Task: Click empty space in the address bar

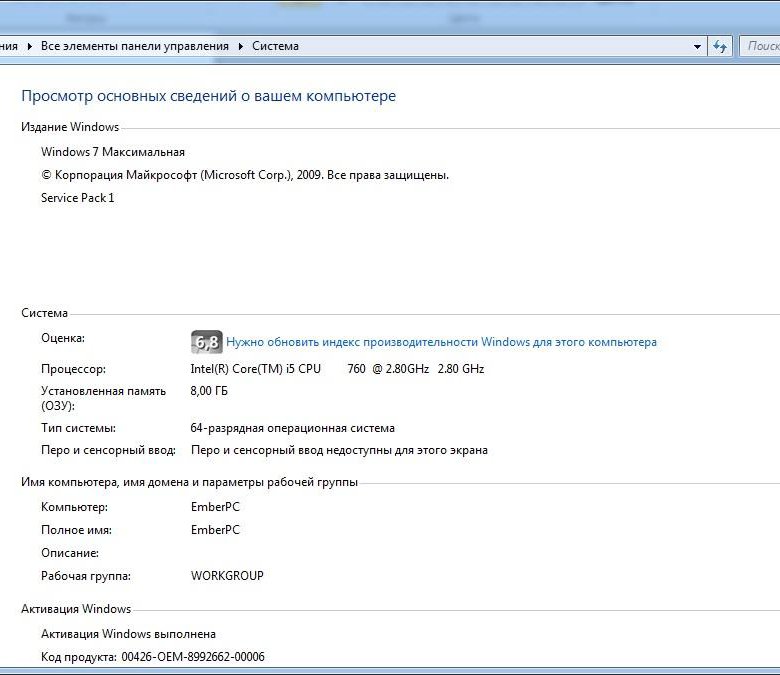Action: pos(500,46)
